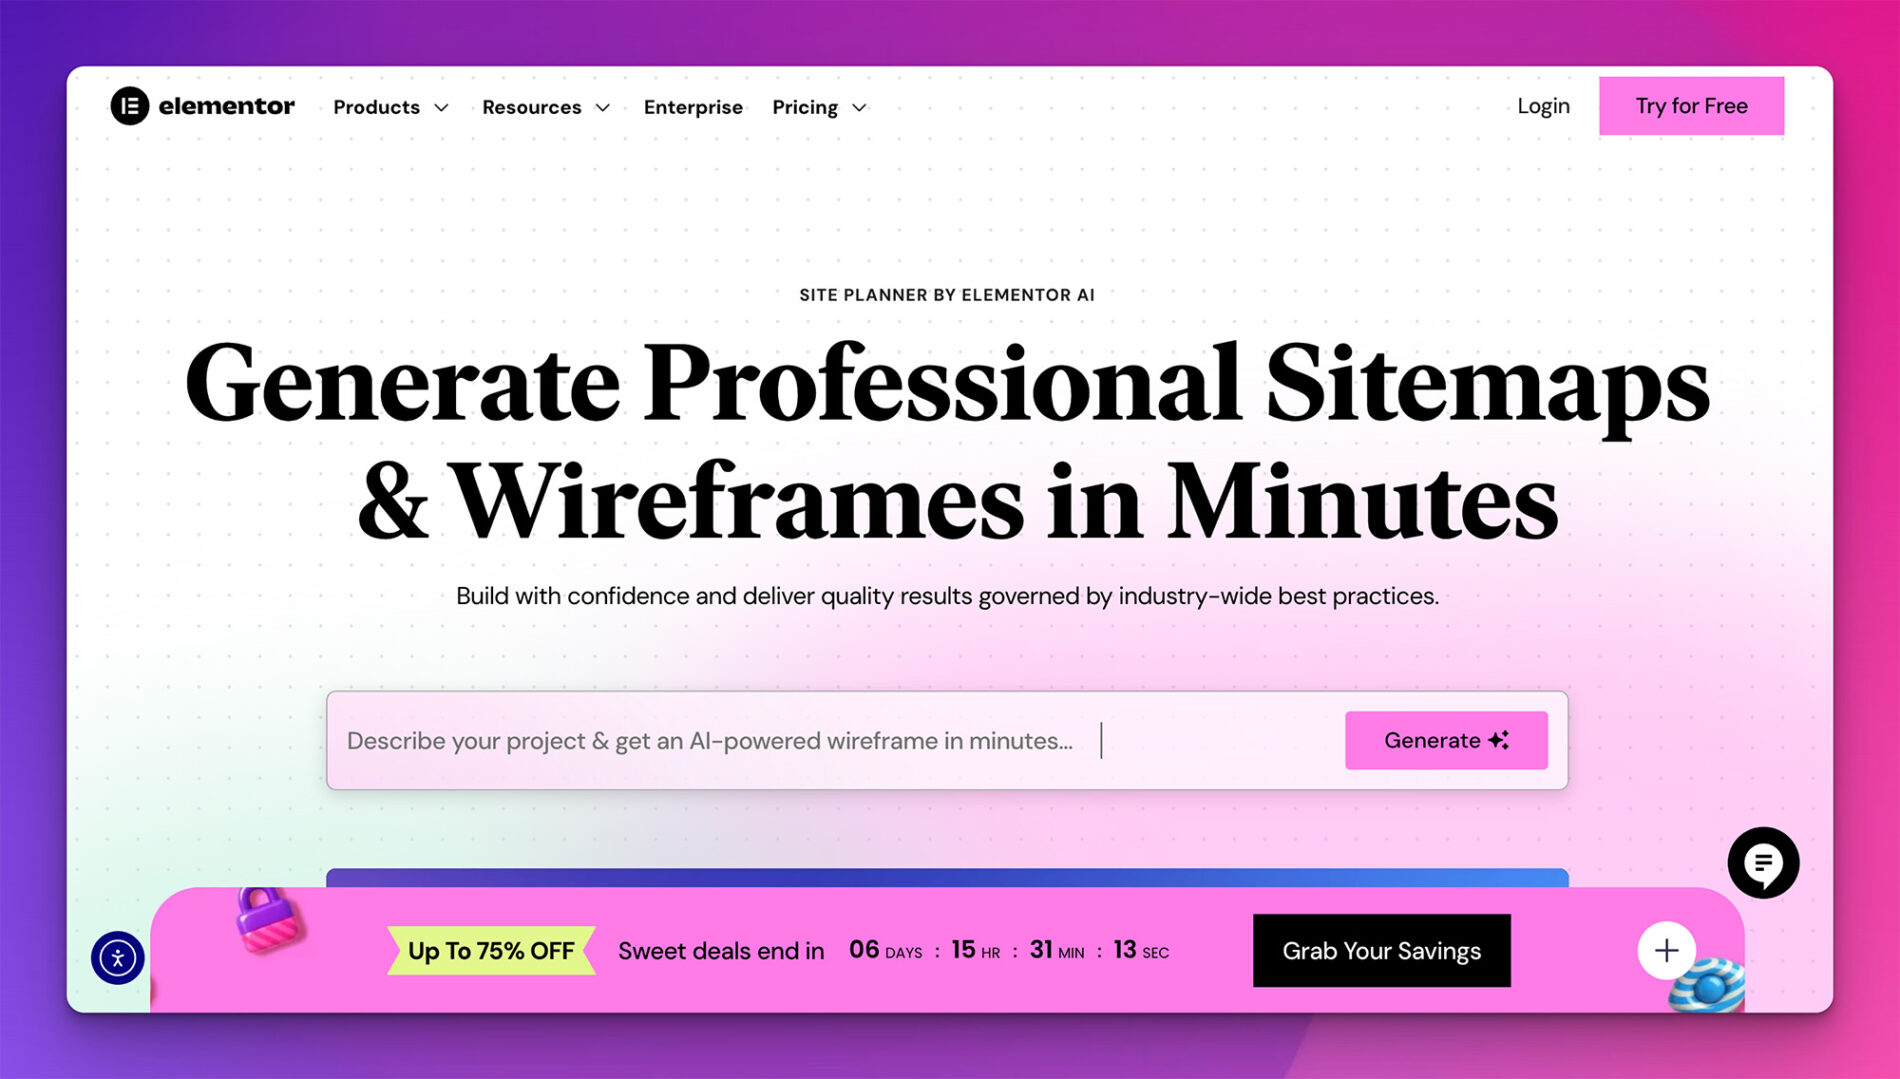Open the Enterprise menu item
The height and width of the screenshot is (1079, 1900).
tap(693, 107)
